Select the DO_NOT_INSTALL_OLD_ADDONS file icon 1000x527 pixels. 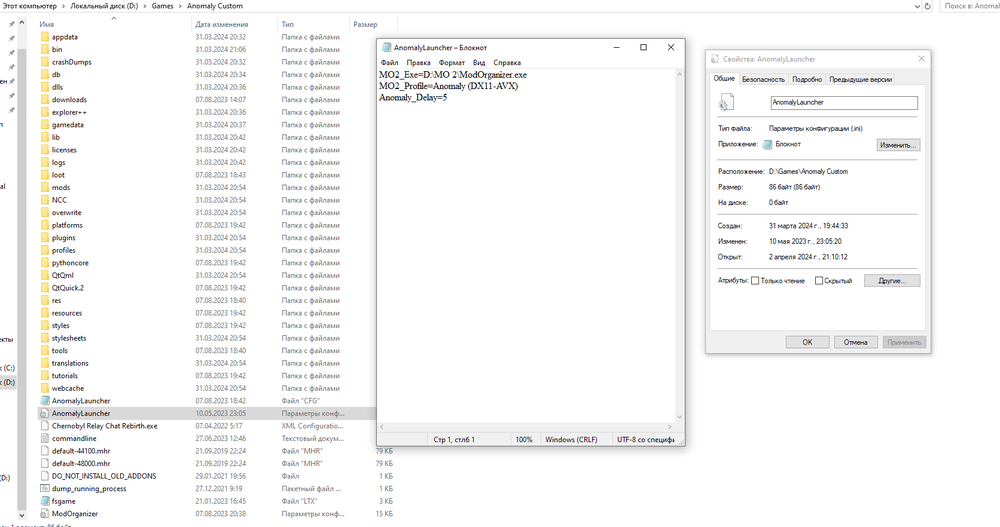tap(45, 476)
